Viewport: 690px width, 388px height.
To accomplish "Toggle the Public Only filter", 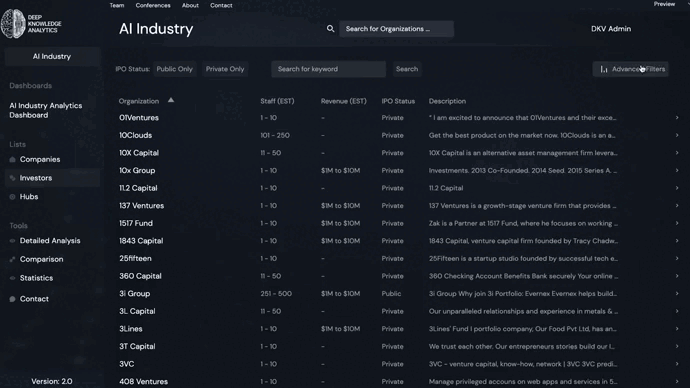I will pos(175,69).
